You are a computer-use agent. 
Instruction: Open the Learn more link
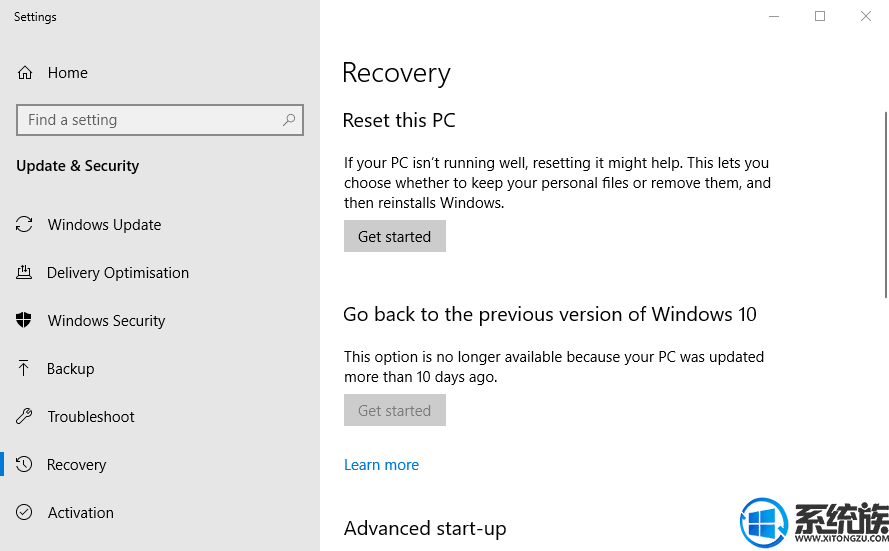382,465
